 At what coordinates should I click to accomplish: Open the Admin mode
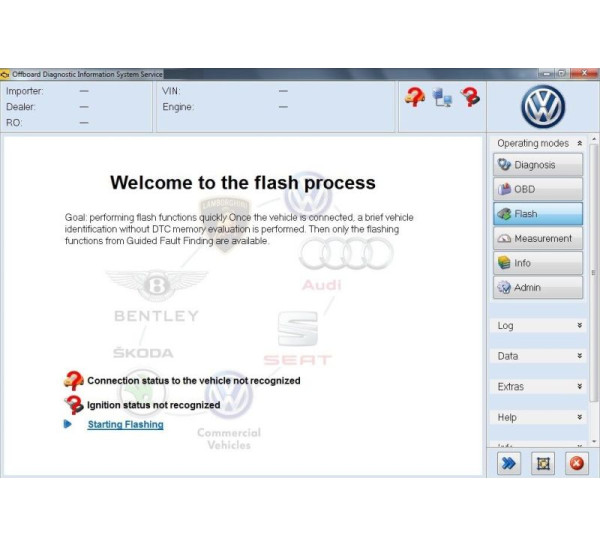[x=537, y=288]
